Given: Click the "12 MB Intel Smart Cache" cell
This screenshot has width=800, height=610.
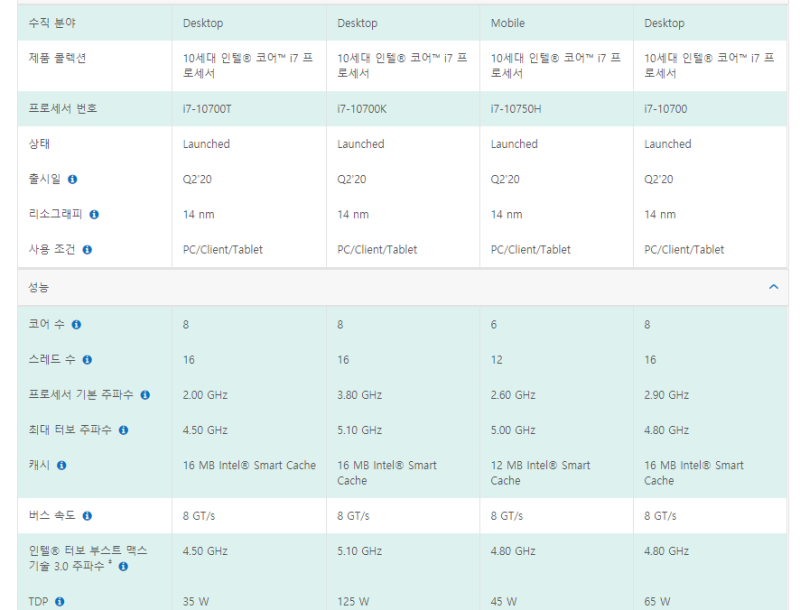Looking at the screenshot, I should click(540, 473).
